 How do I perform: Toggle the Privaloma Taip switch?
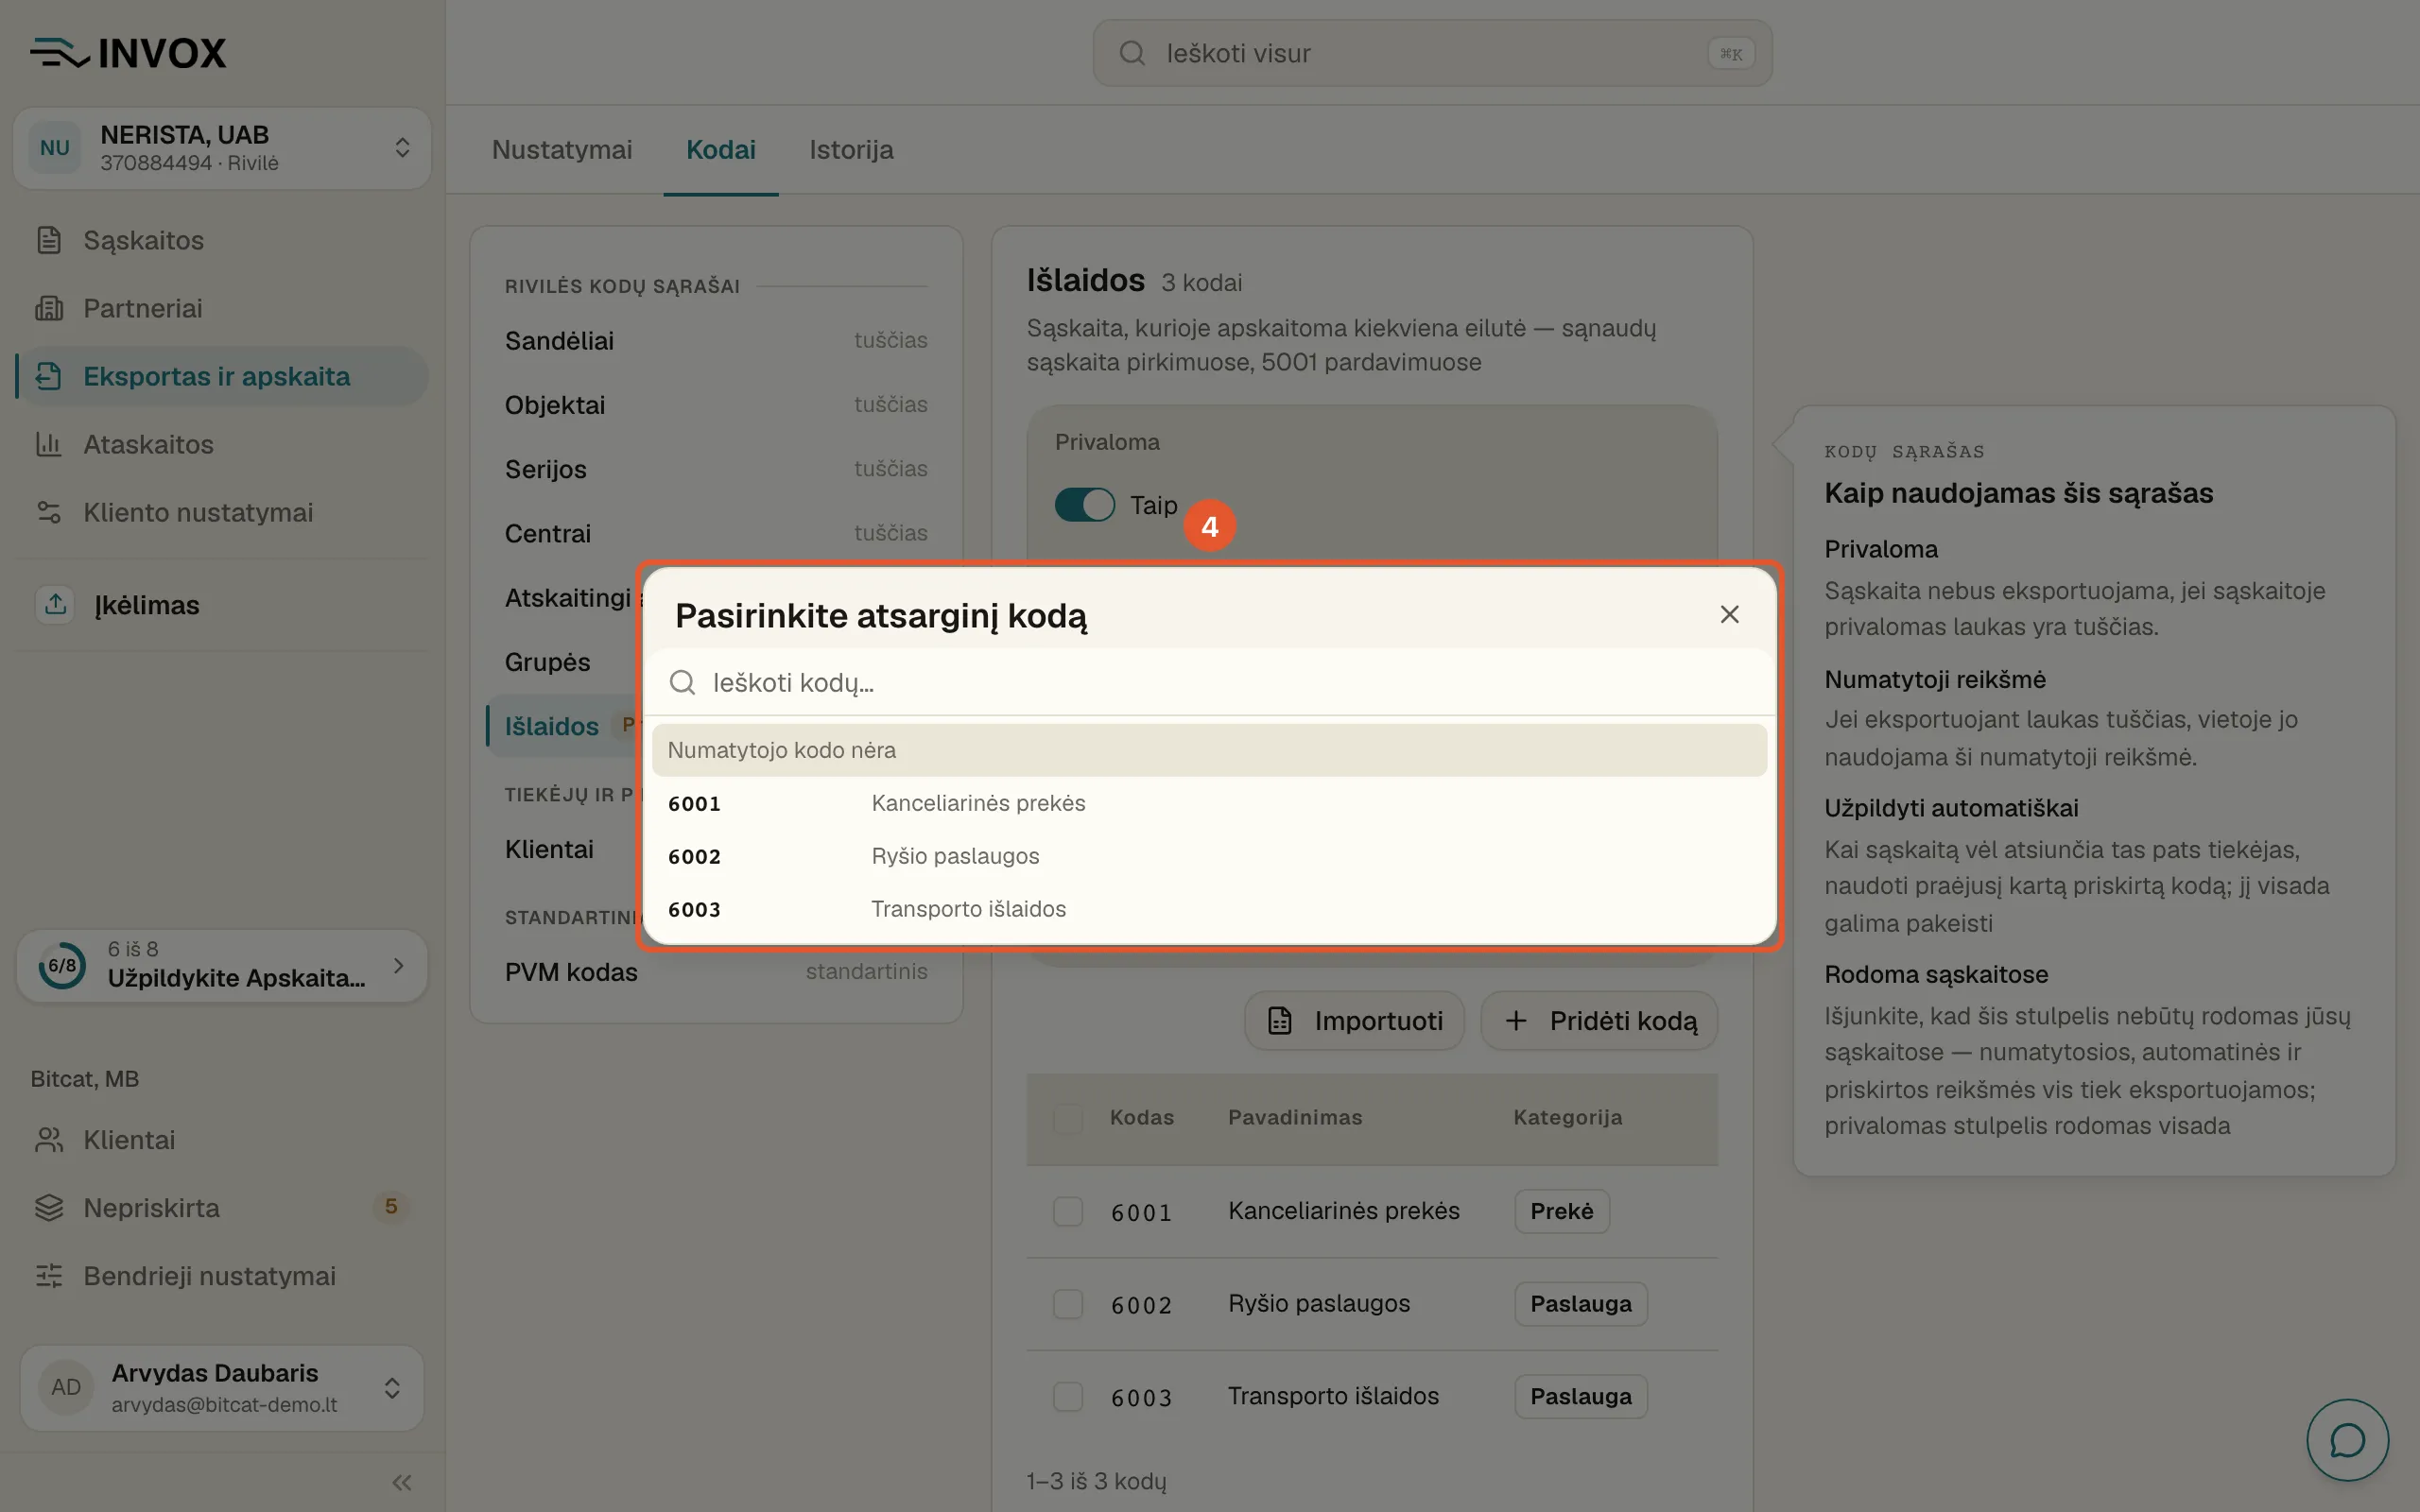click(x=1084, y=505)
